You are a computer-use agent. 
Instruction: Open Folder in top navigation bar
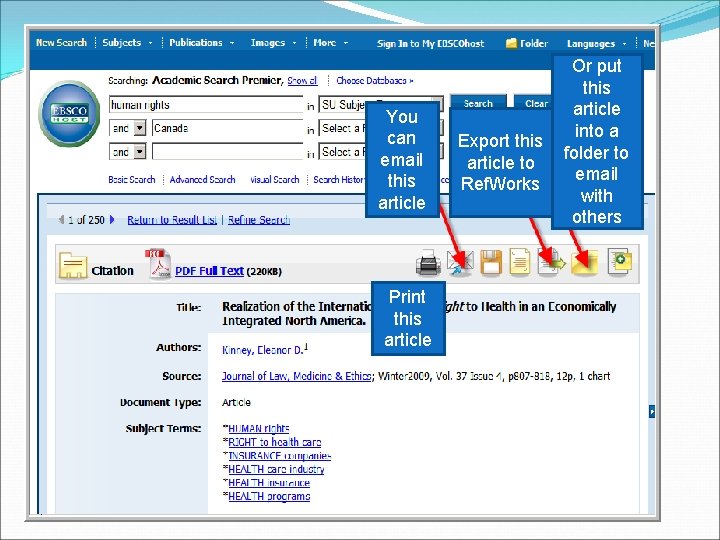click(x=527, y=43)
